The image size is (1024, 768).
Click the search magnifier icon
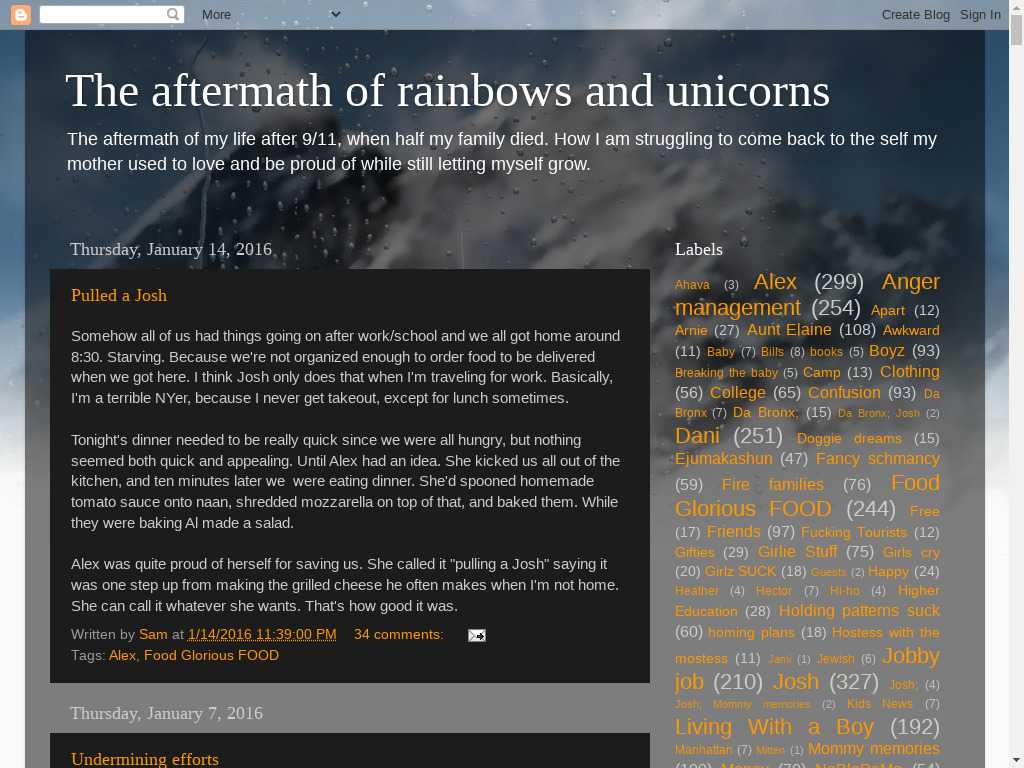(x=174, y=14)
